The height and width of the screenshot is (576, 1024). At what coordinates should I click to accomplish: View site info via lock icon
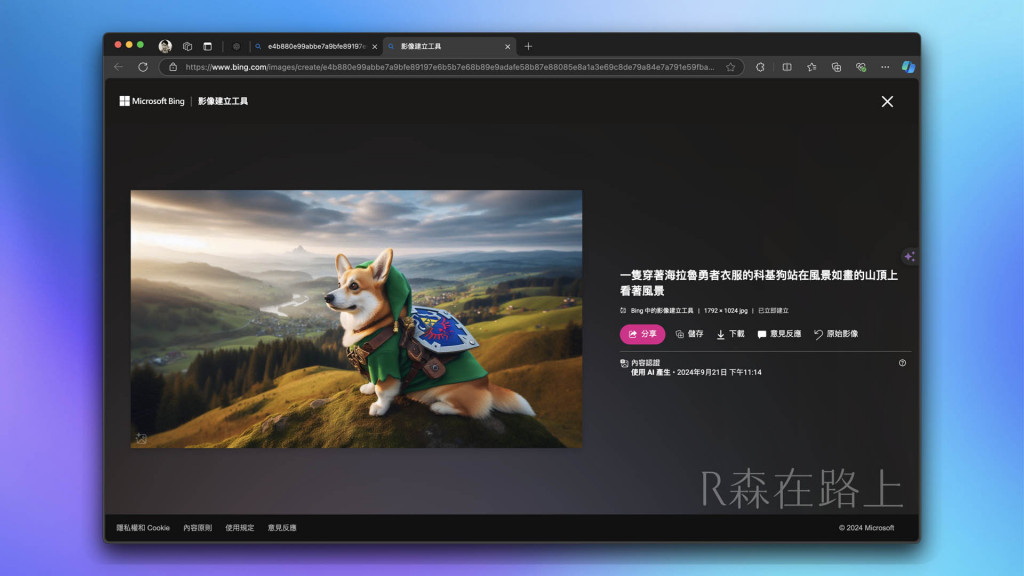pos(173,67)
